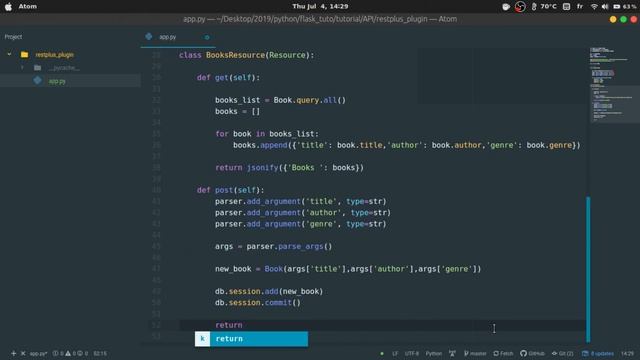The height and width of the screenshot is (360, 640).
Task: Open the OBS Studio tray icon
Action: [x=520, y=7]
